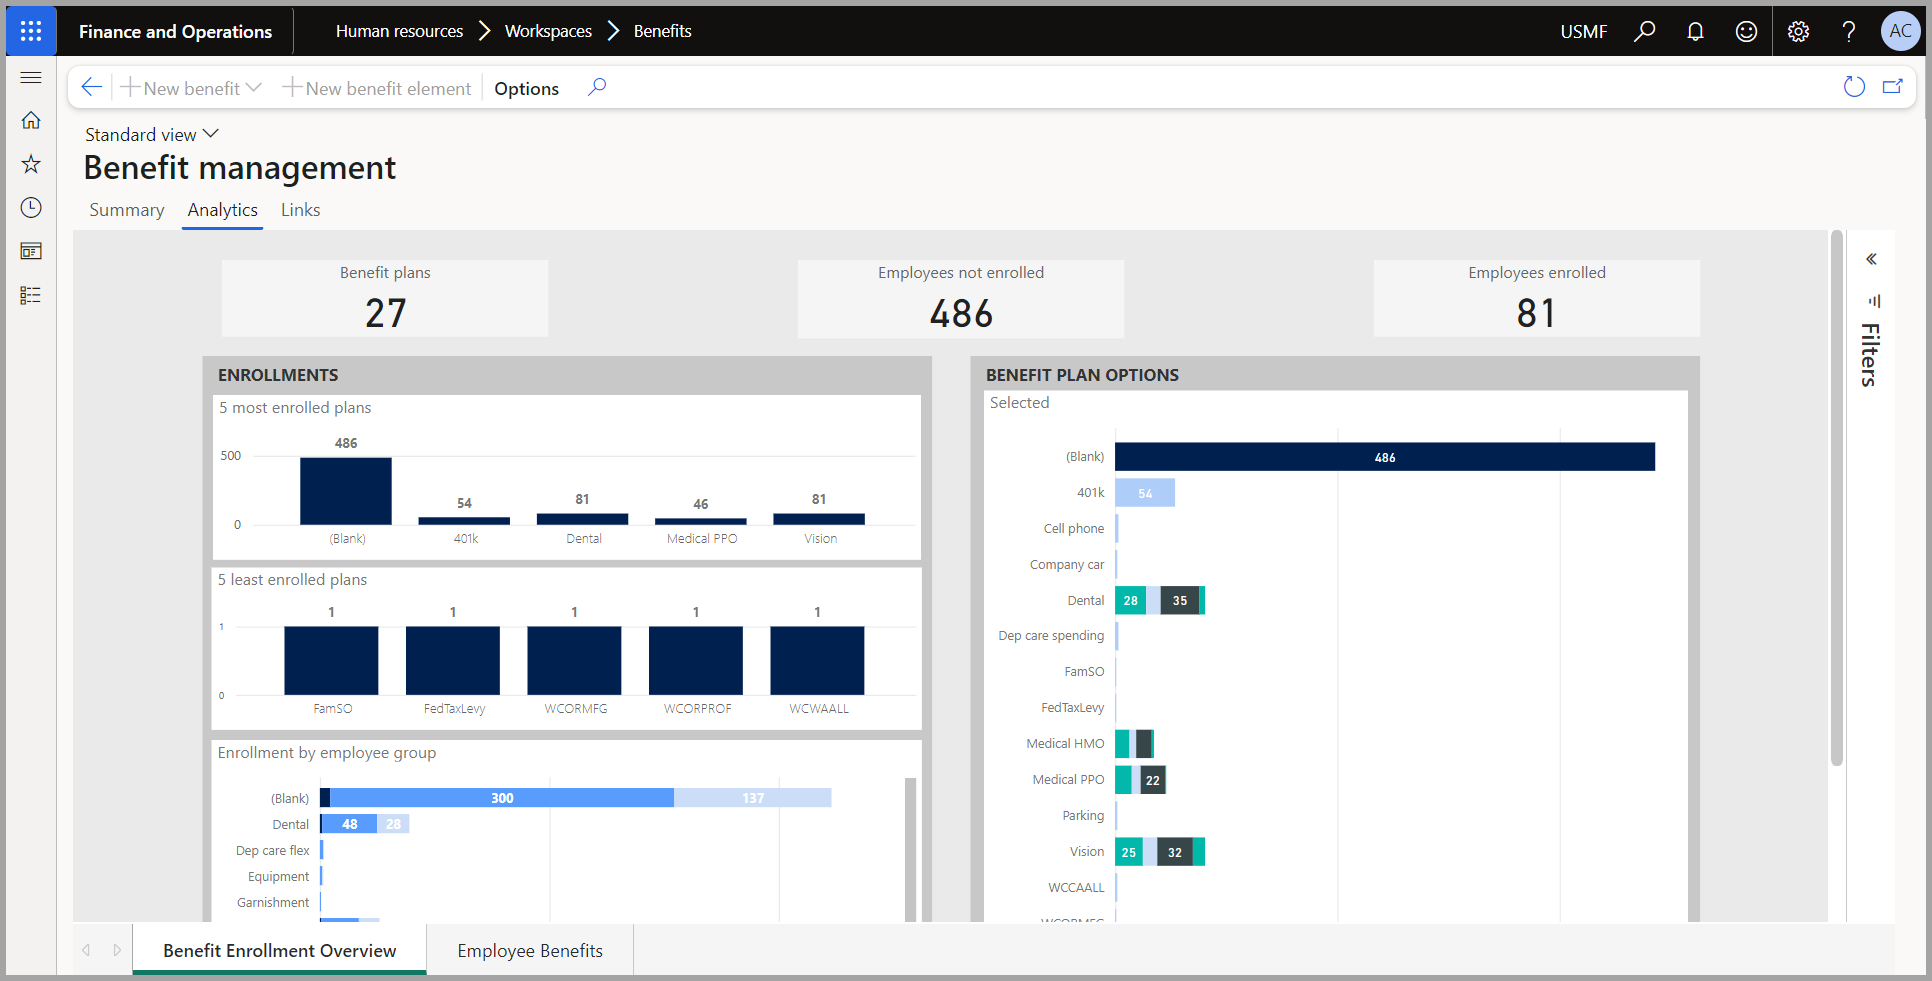
Task: Open the notifications bell
Action: (1695, 31)
